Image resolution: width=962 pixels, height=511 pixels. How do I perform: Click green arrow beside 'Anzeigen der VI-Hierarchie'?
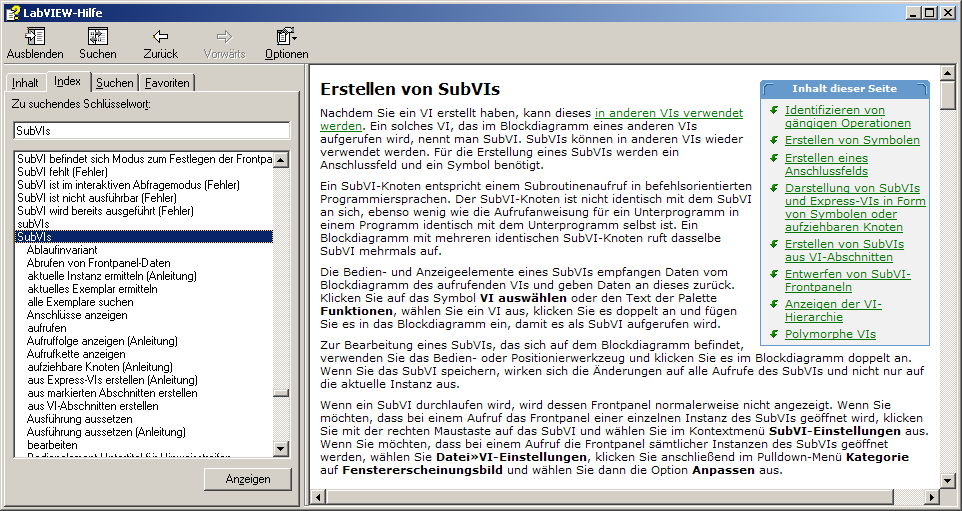coord(774,304)
